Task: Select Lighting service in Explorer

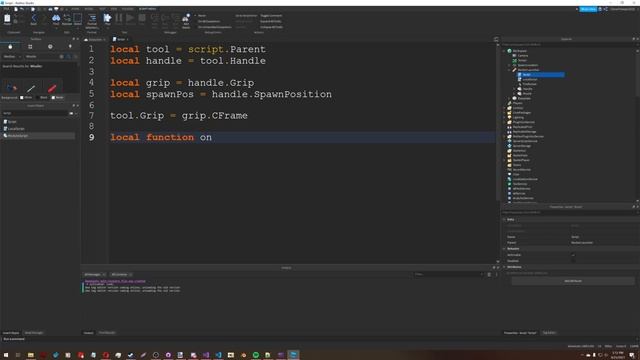Action: (518, 117)
